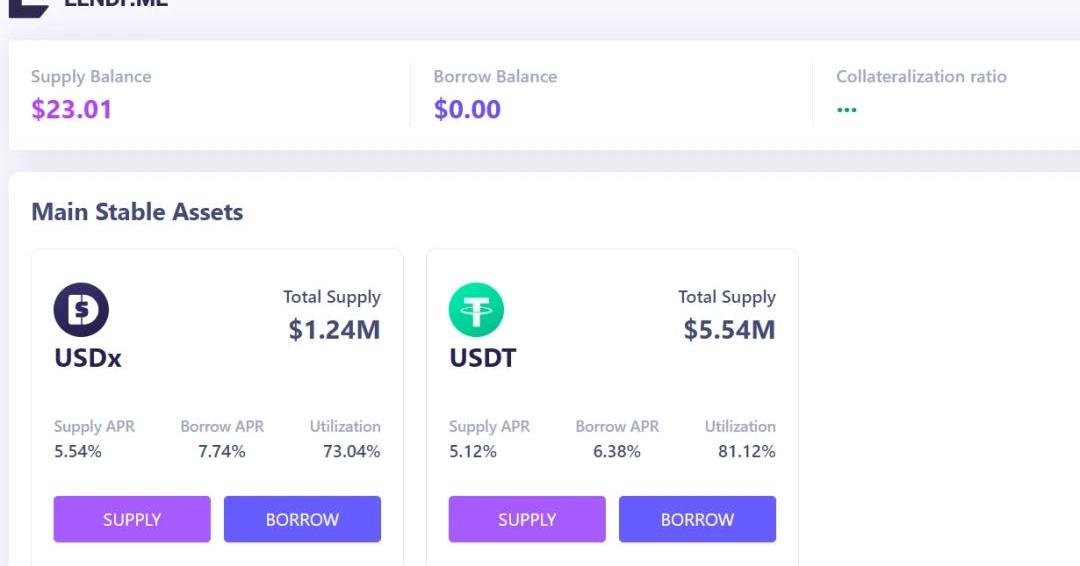The width and height of the screenshot is (1080, 566).
Task: Select the USDT asset name label
Action: coord(483,358)
